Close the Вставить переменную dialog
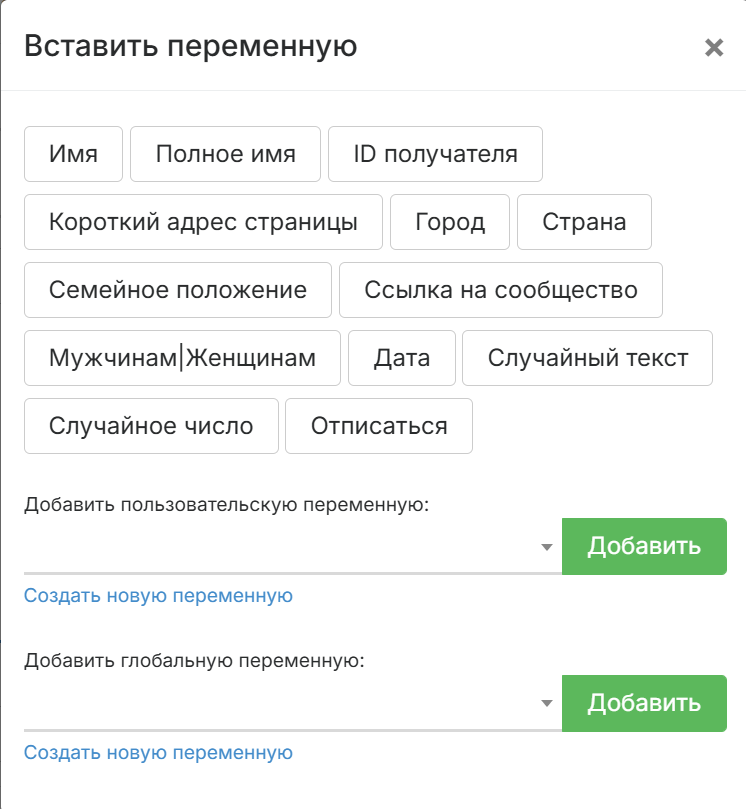Image resolution: width=746 pixels, height=809 pixels. tap(713, 48)
